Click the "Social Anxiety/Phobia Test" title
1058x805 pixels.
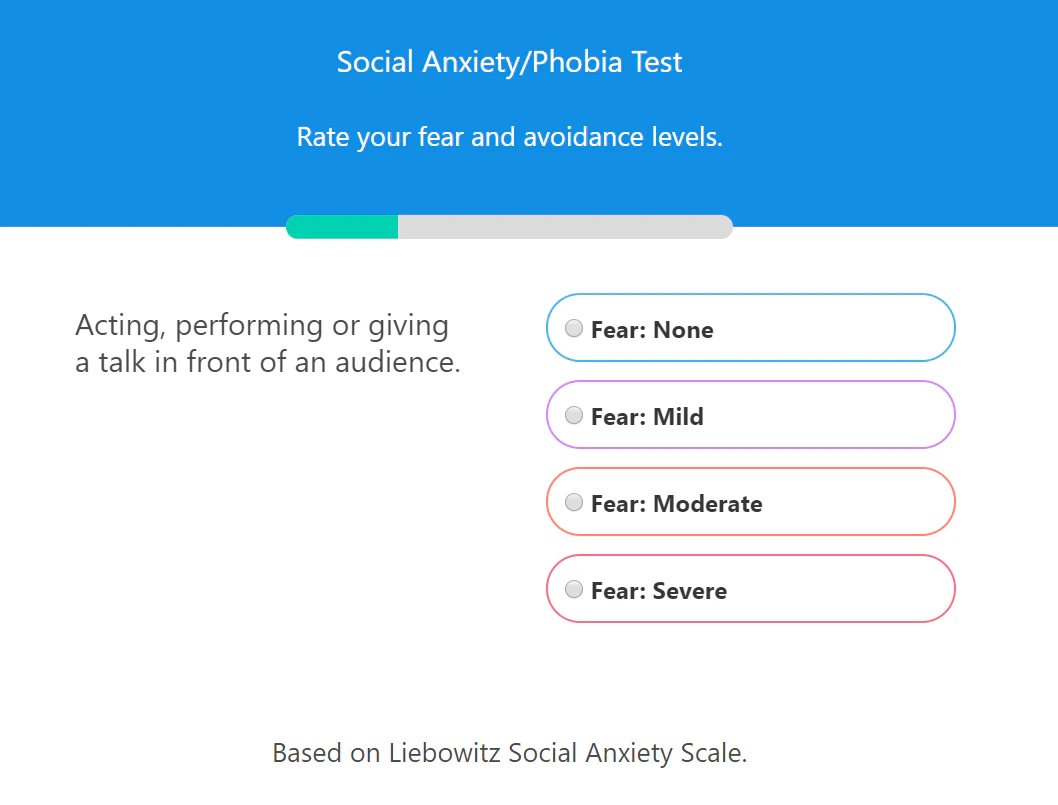(509, 62)
